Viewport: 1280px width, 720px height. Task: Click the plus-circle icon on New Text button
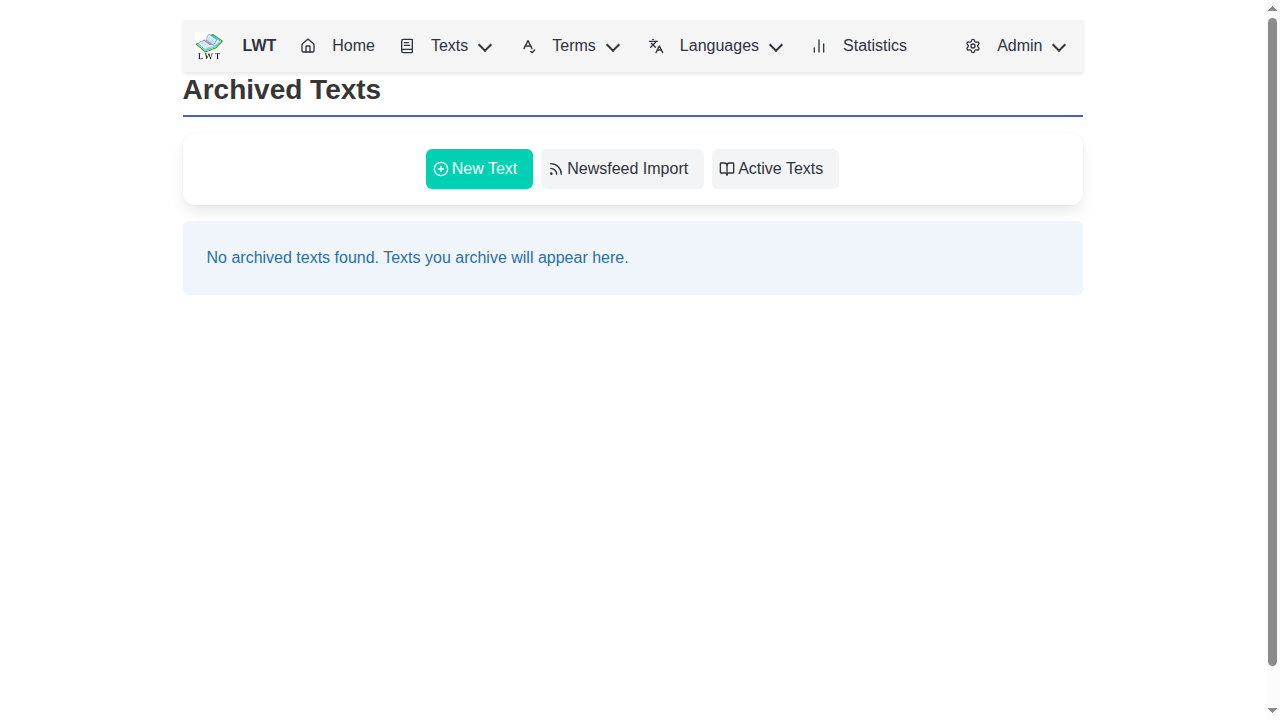pos(440,169)
